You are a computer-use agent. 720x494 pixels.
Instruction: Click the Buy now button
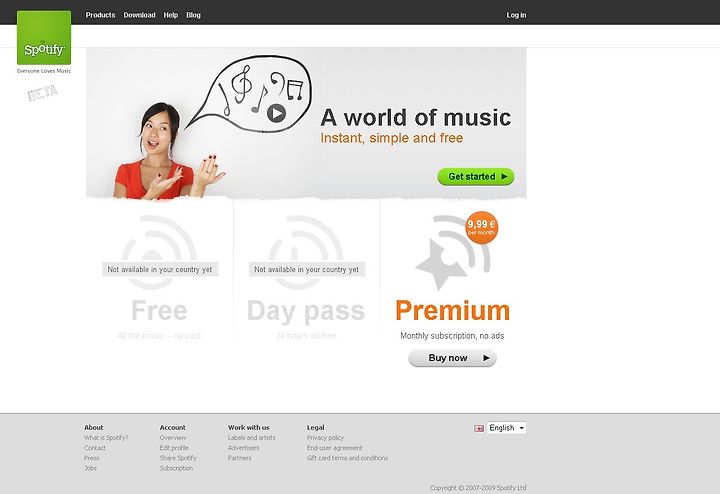tap(452, 358)
